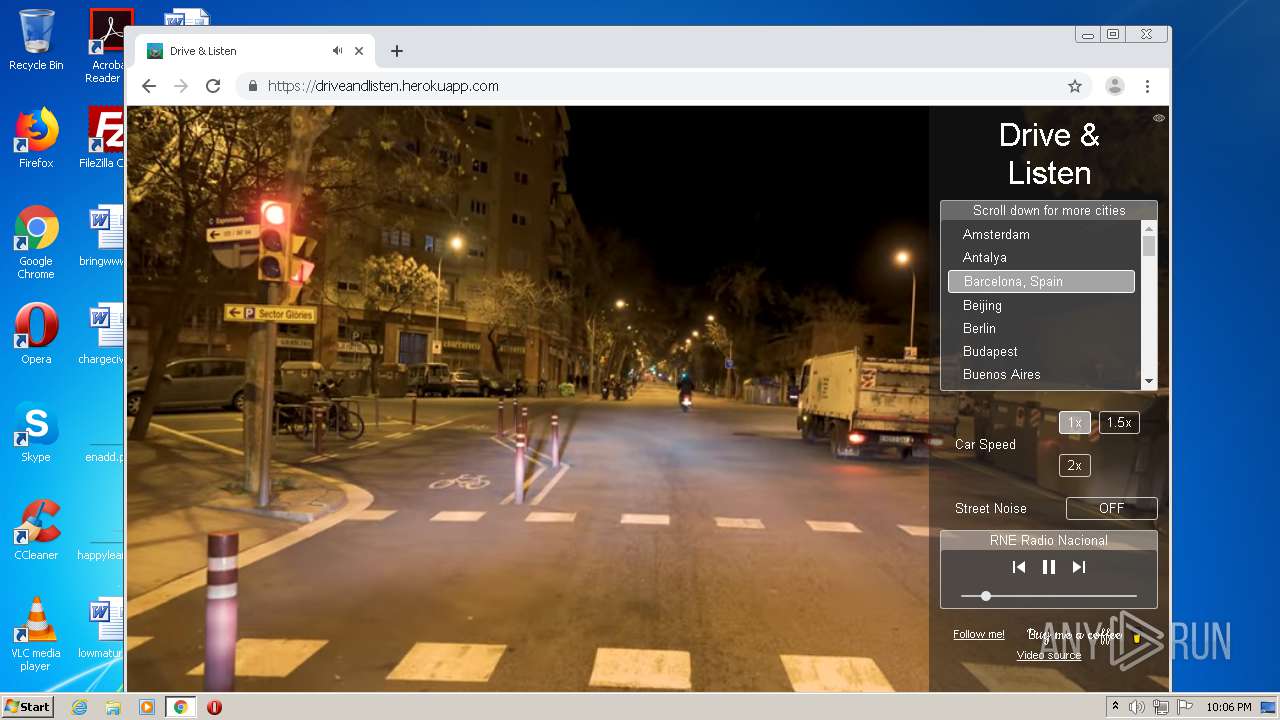Open the Google Chrome desktop shortcut

click(36, 243)
